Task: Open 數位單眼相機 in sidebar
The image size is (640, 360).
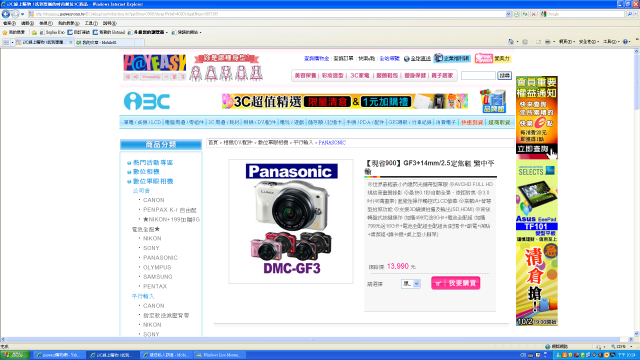Action: coord(153,181)
